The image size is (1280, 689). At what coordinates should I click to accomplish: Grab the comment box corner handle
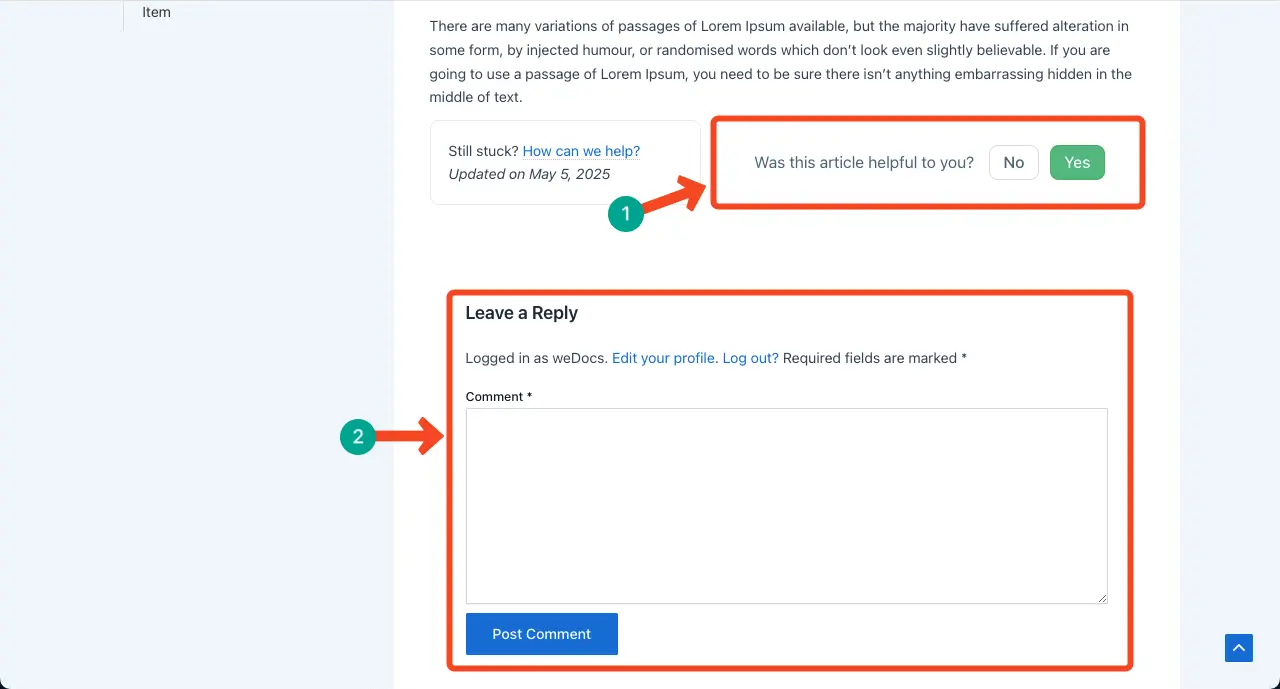point(1102,598)
